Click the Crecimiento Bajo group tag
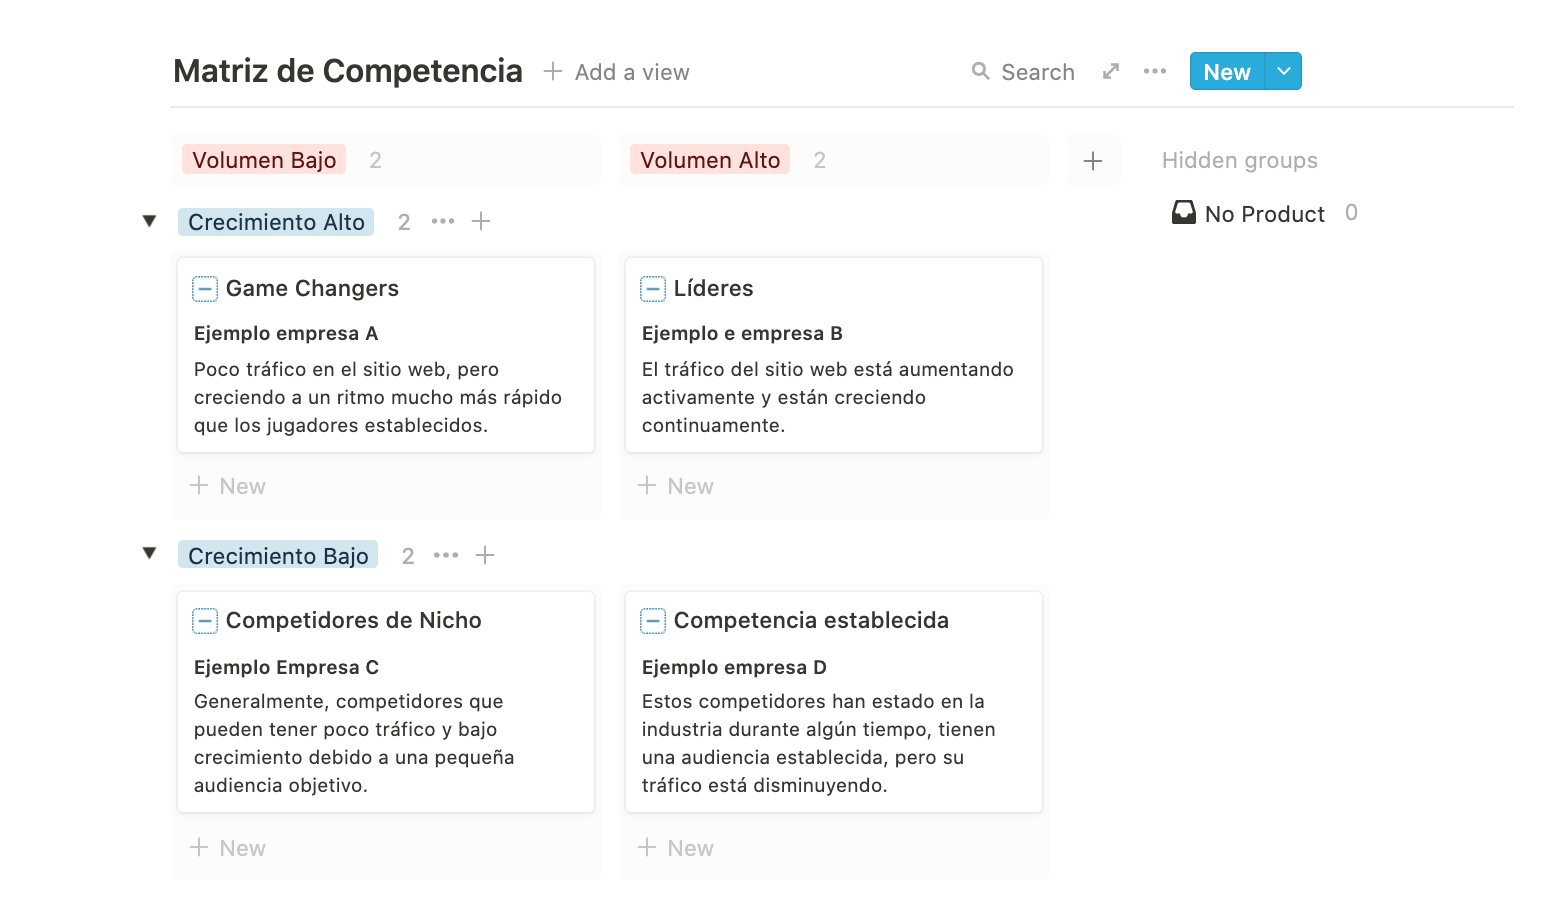1548x904 pixels. [x=278, y=555]
